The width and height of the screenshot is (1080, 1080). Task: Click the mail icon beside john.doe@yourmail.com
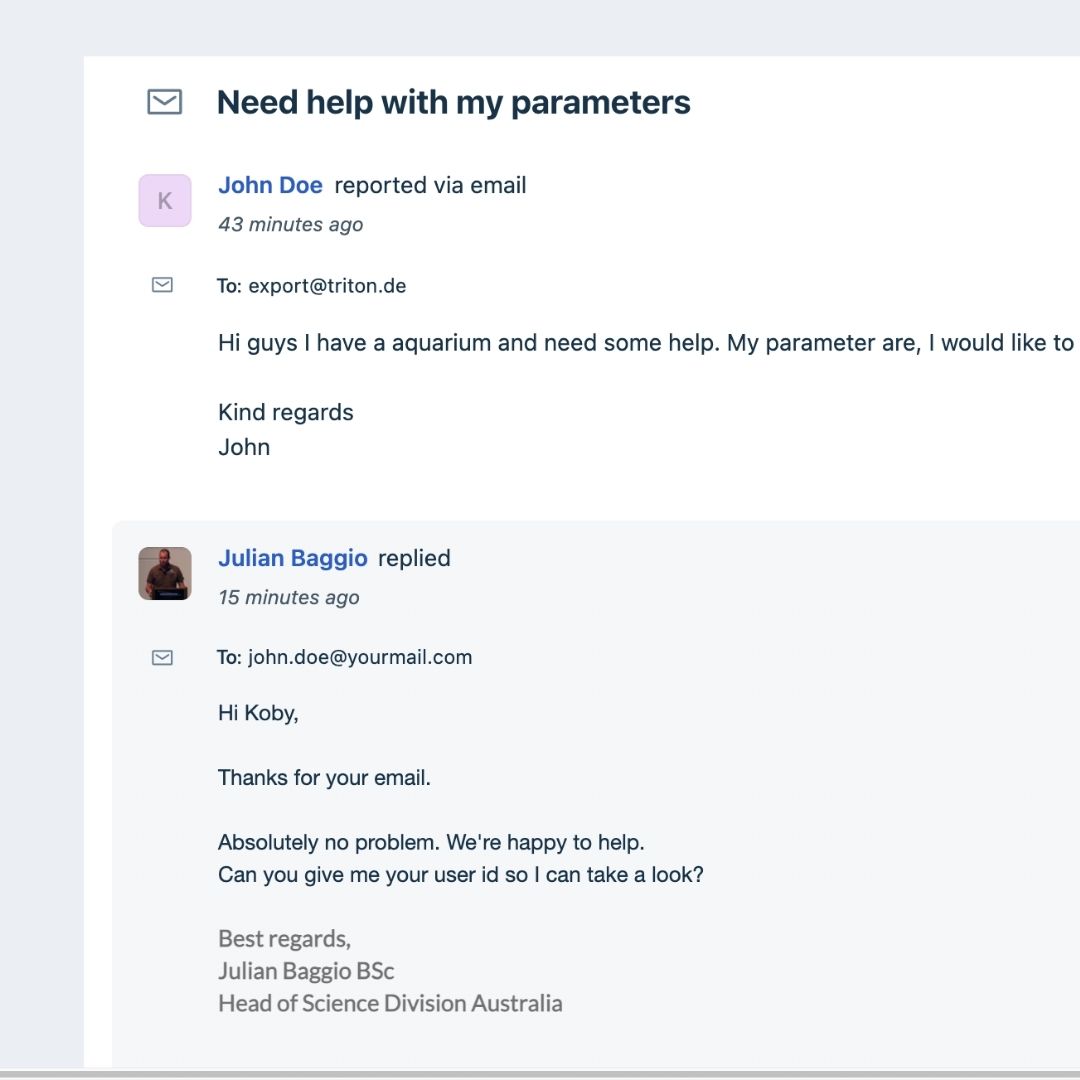pos(162,657)
